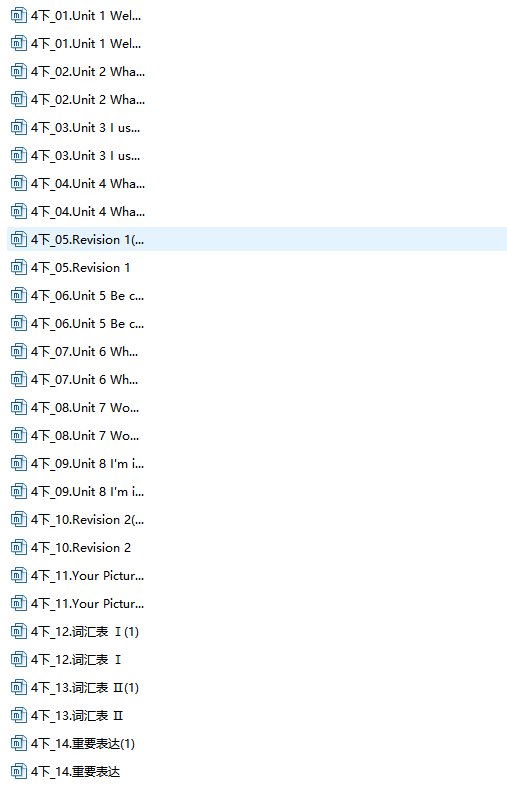This screenshot has width=507, height=789.
Task: Click the icon of 4下_13.词汇表 II without (1)
Action: pyautogui.click(x=19, y=715)
